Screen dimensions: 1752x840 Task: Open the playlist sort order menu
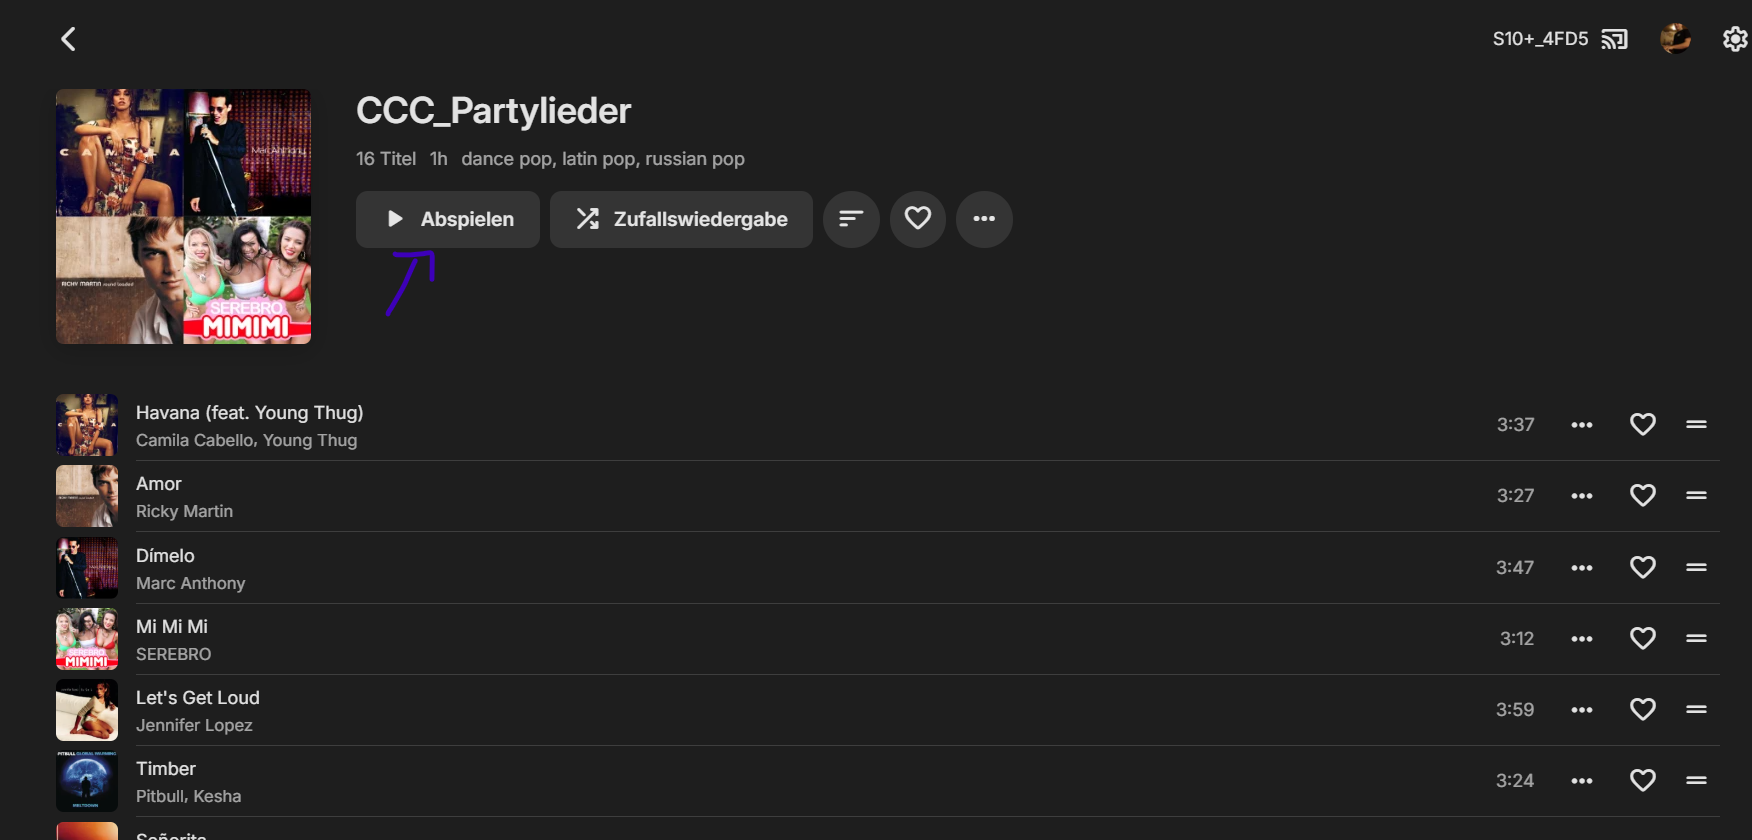(851, 219)
